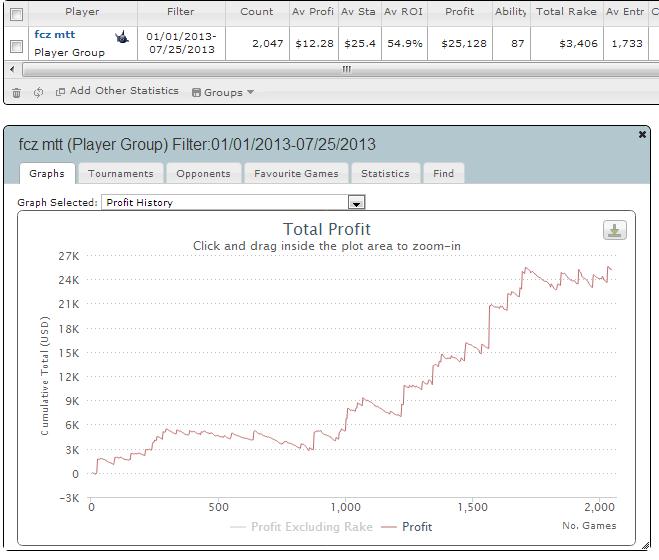Image resolution: width=659 pixels, height=560 pixels.
Task: Click the 54.9% ROI cell
Action: (404, 43)
